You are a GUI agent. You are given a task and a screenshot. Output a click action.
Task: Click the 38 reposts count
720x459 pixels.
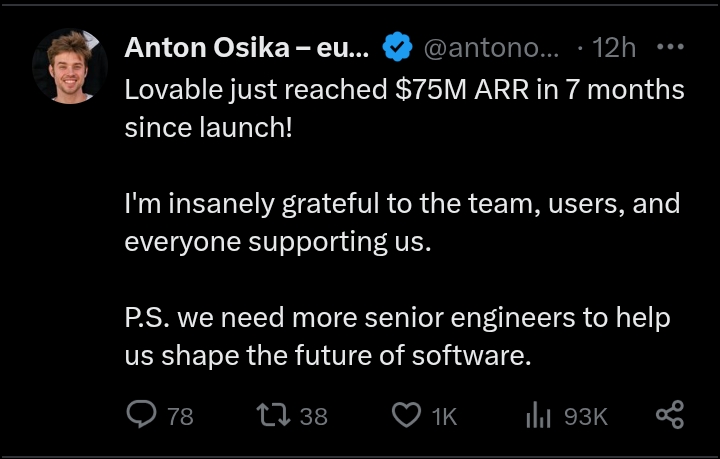[314, 416]
